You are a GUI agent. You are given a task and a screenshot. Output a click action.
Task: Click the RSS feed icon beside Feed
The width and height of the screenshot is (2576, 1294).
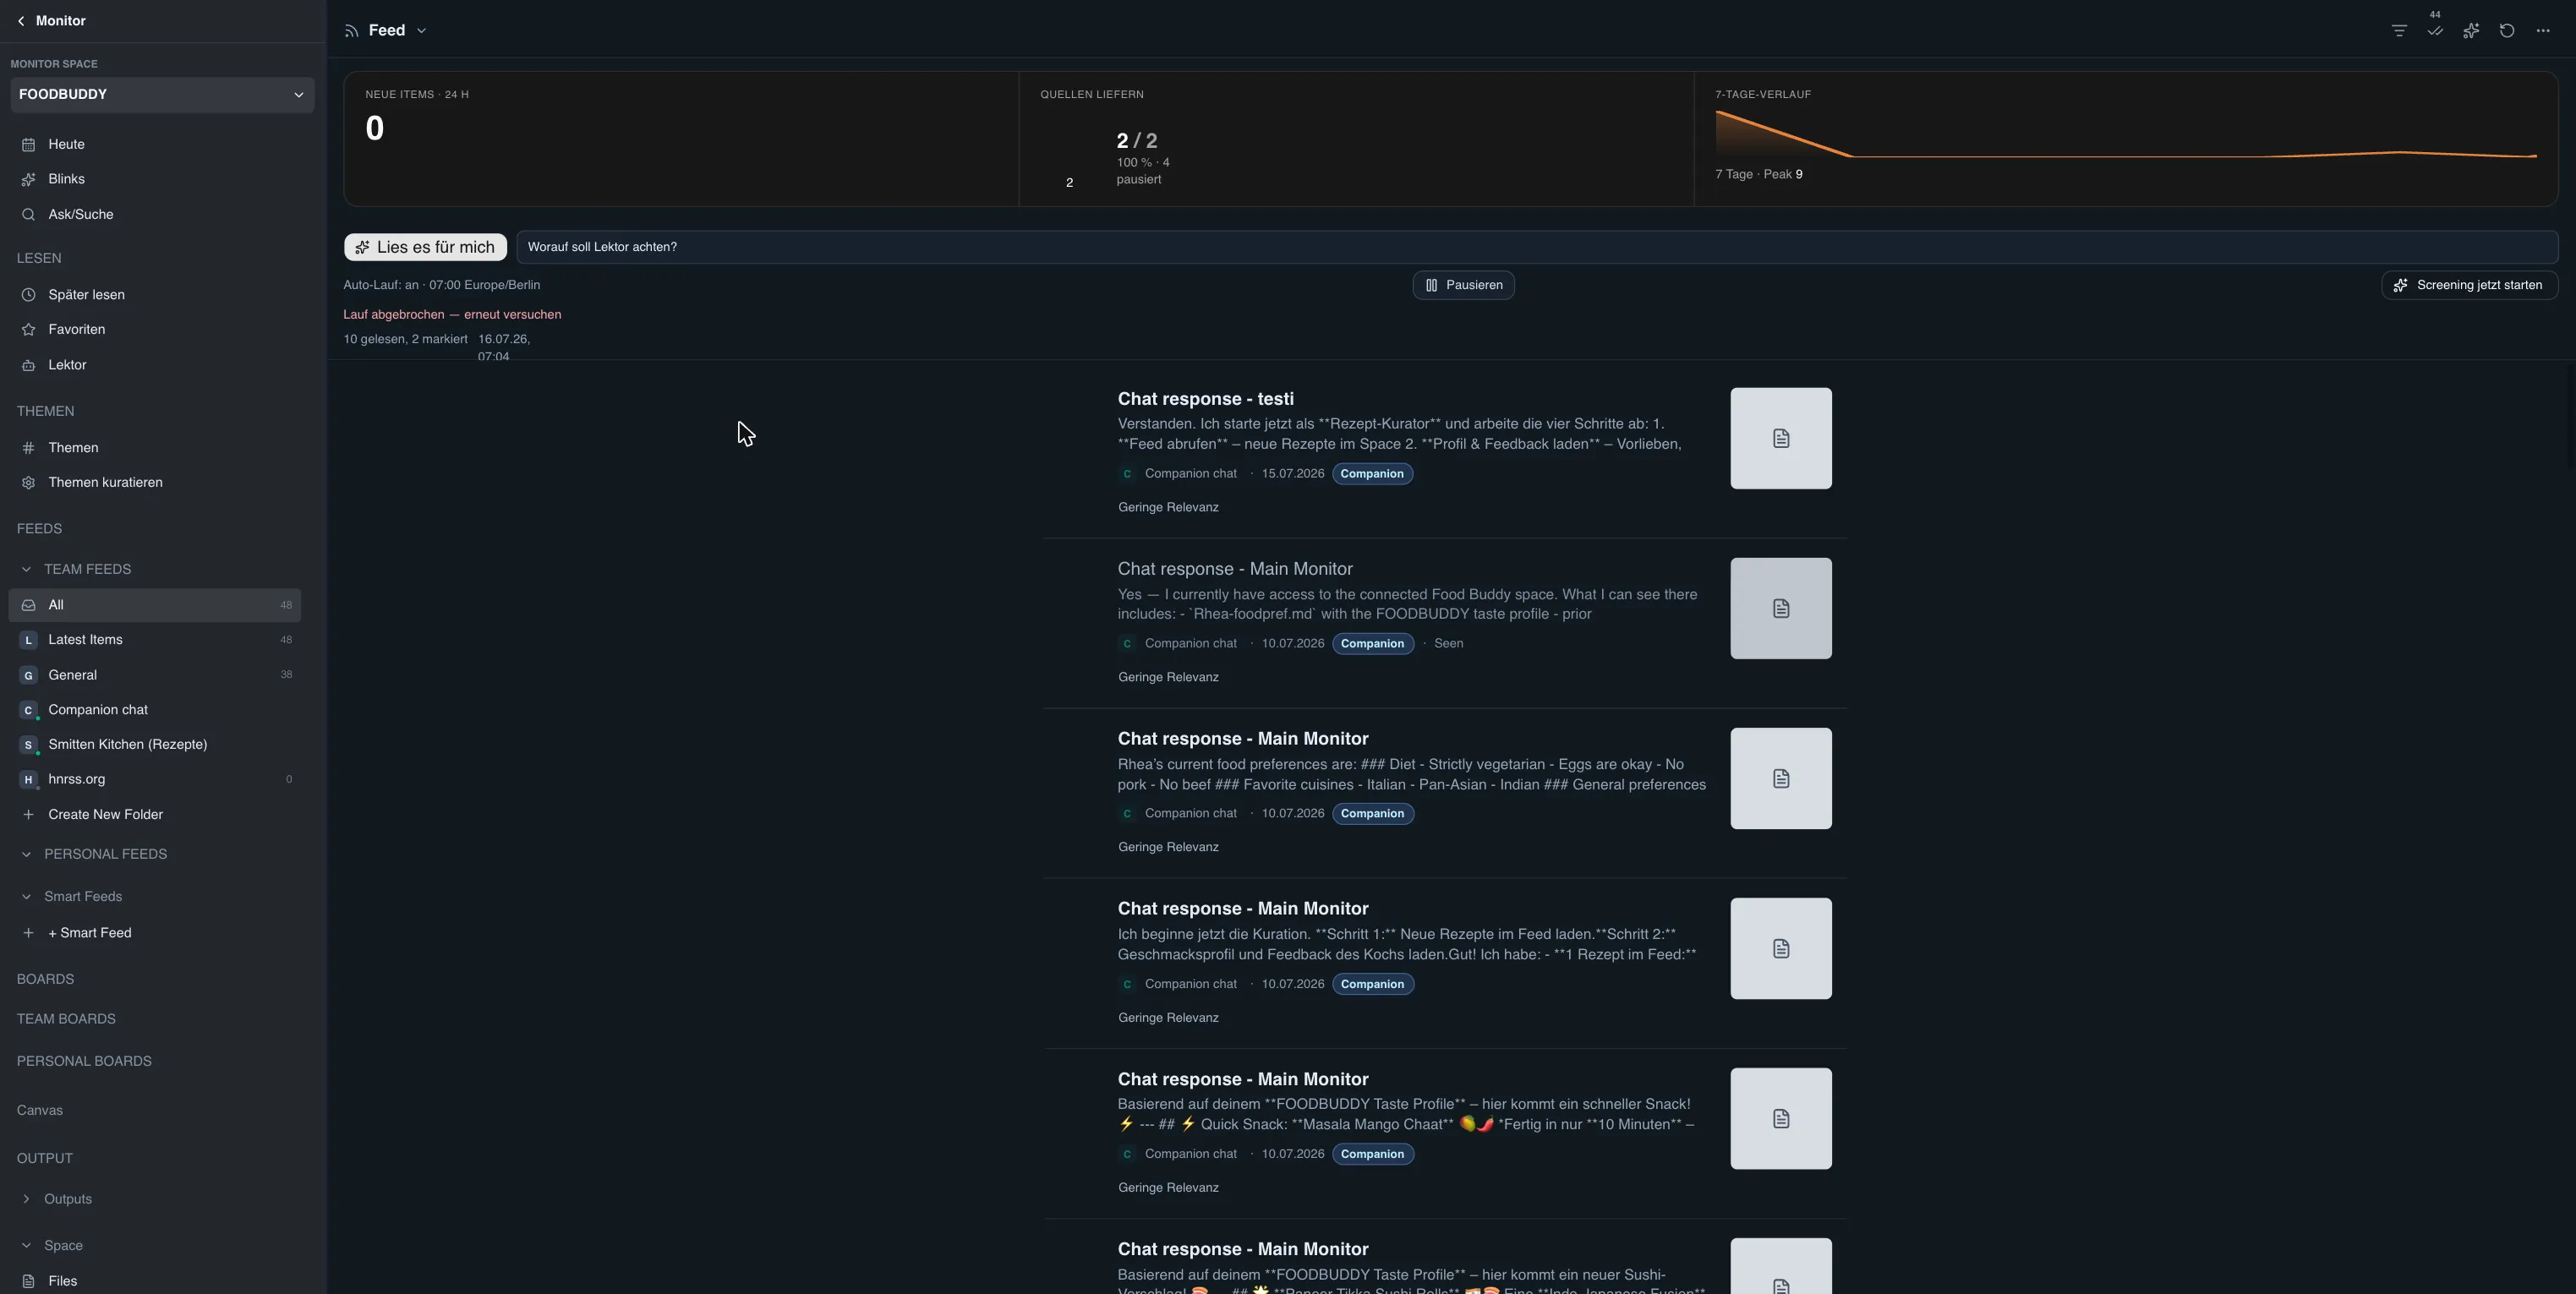coord(351,31)
